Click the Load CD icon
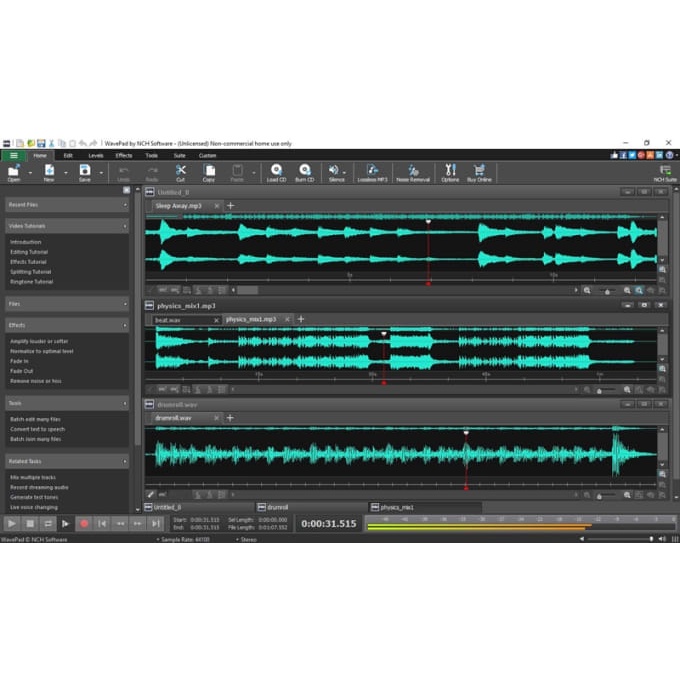The image size is (680, 680). (x=276, y=171)
